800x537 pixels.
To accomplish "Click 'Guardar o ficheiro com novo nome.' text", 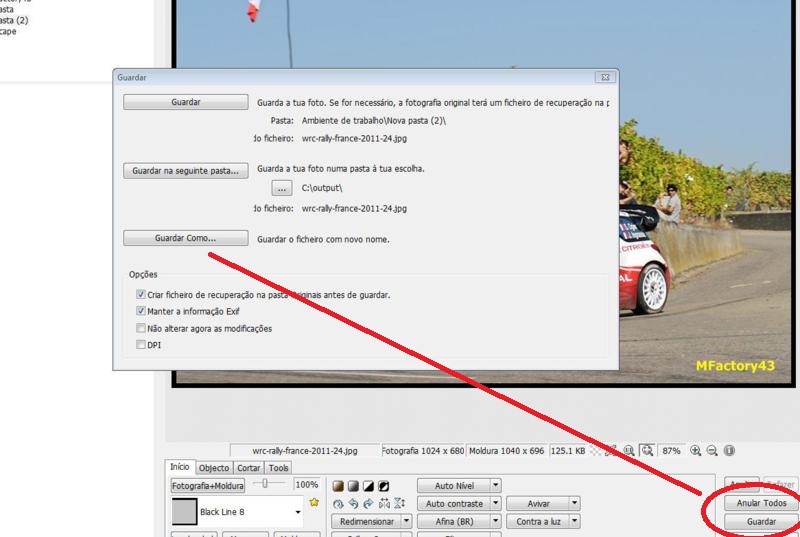I will (x=323, y=239).
